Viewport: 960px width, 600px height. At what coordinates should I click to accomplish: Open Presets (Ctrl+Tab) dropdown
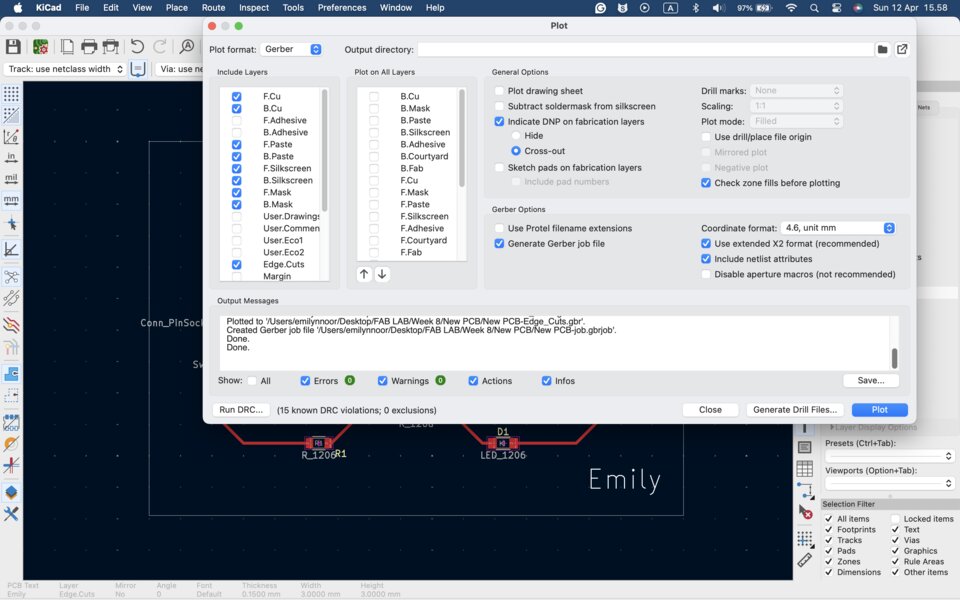(x=890, y=456)
